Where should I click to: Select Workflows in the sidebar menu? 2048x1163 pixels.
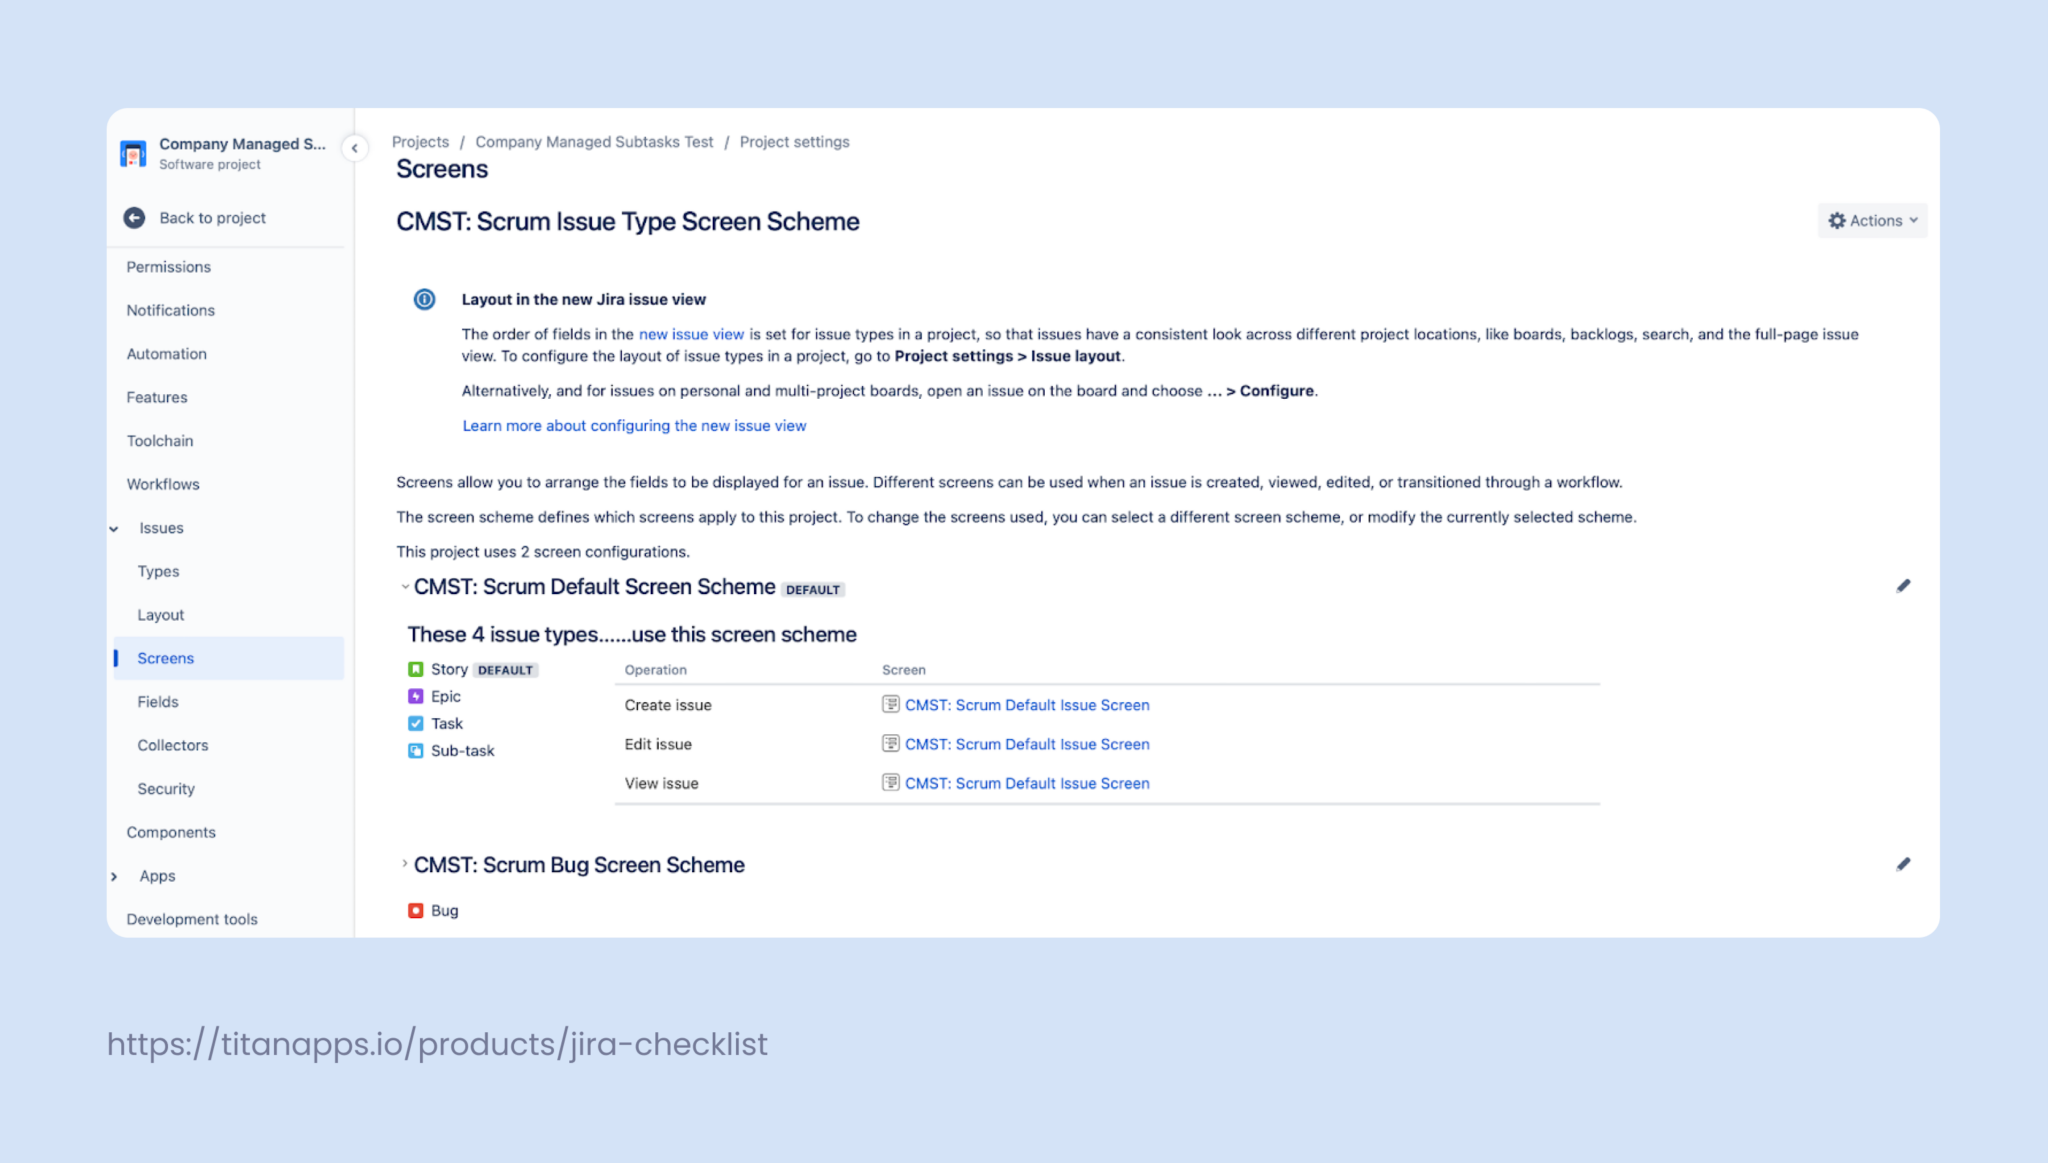(163, 484)
